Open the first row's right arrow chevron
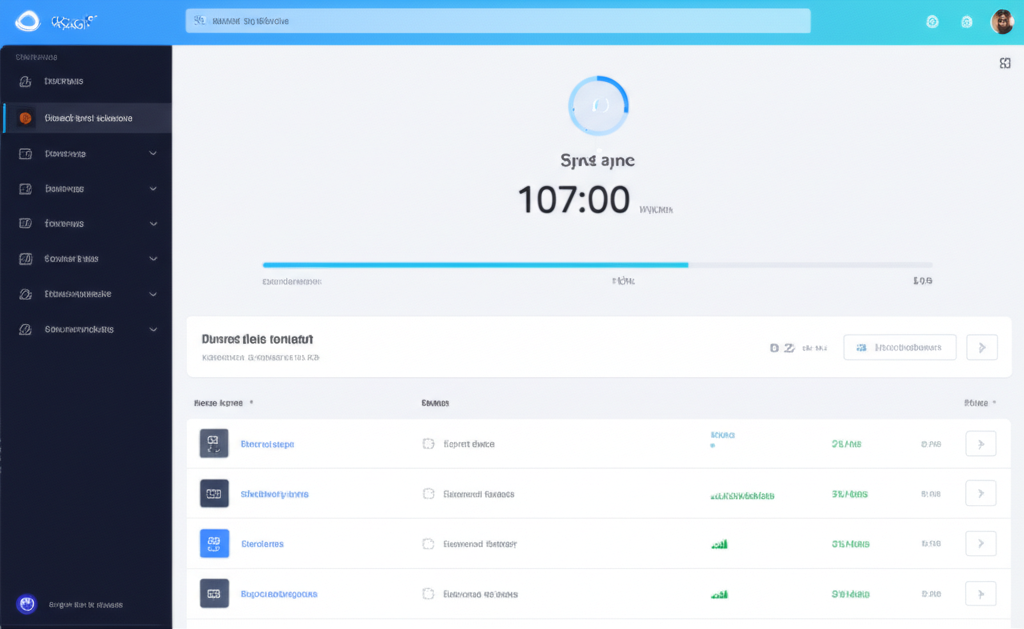Screen dimensions: 1024x629 coord(981,443)
